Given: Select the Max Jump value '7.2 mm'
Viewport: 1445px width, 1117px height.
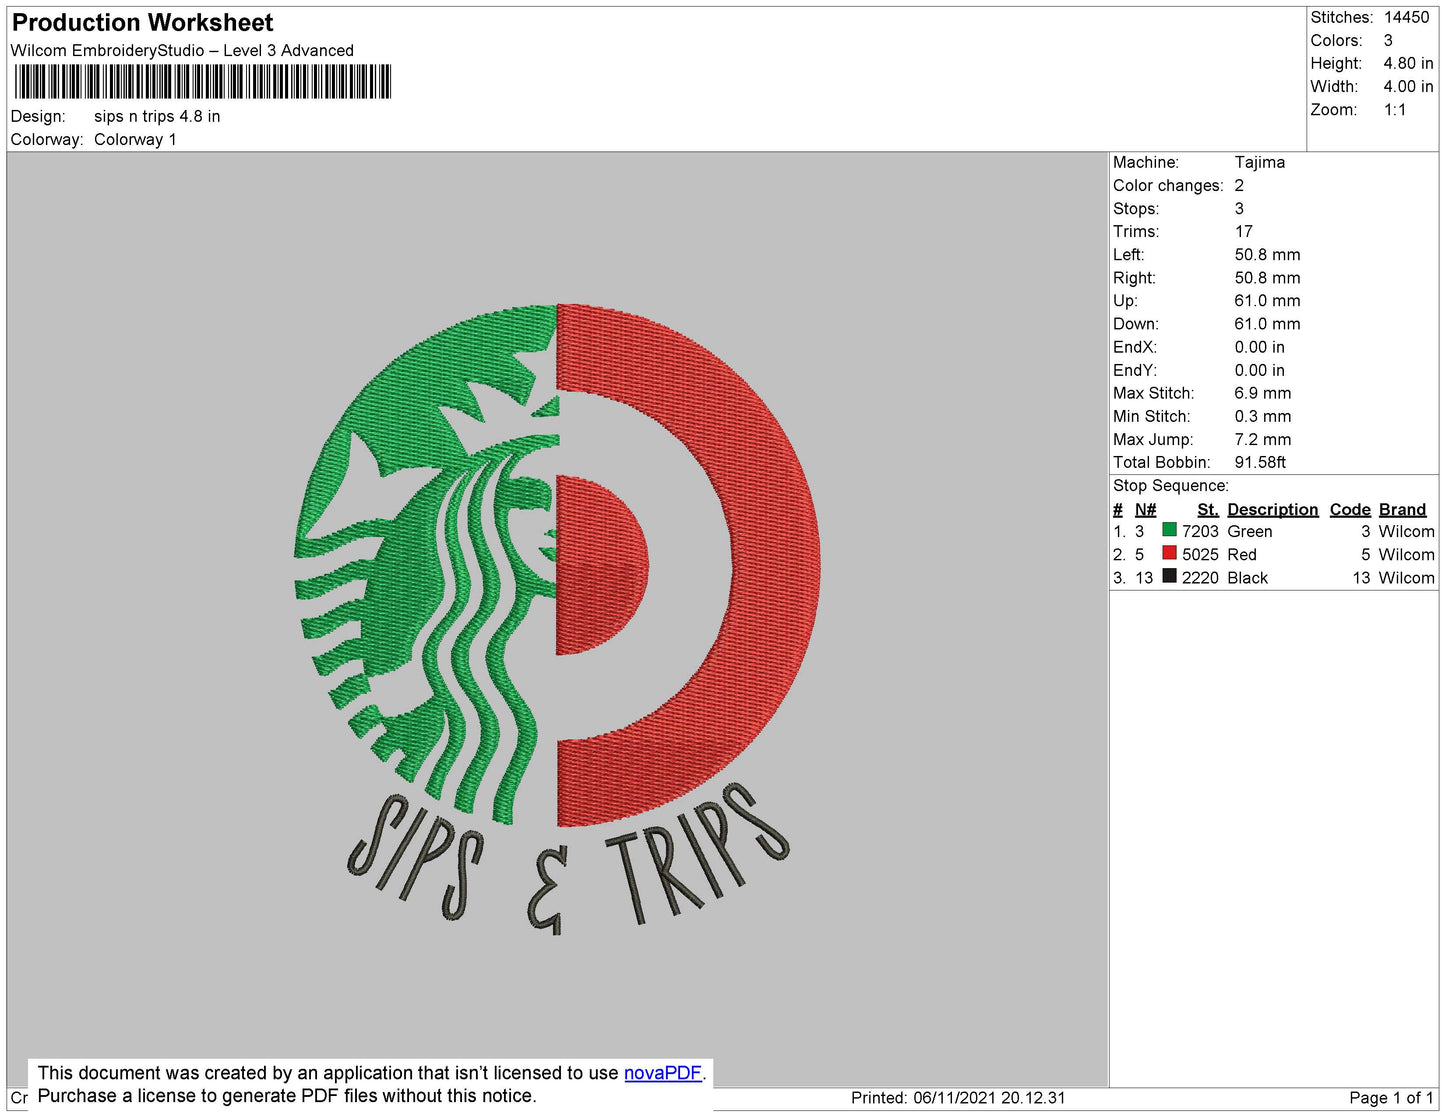Looking at the screenshot, I should [1262, 440].
